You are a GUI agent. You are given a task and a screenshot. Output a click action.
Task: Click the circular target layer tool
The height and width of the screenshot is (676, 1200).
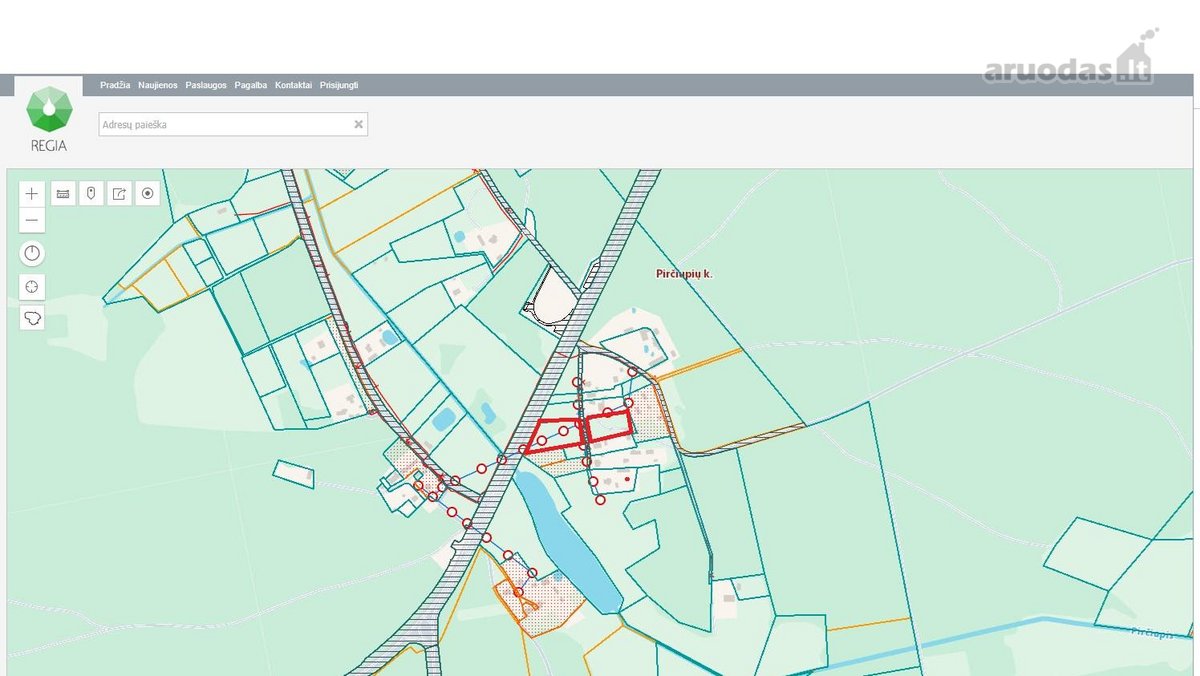coord(148,194)
